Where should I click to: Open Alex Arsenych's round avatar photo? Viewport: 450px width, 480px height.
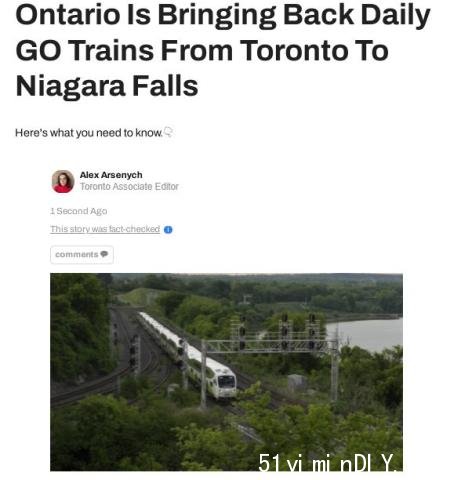point(63,181)
